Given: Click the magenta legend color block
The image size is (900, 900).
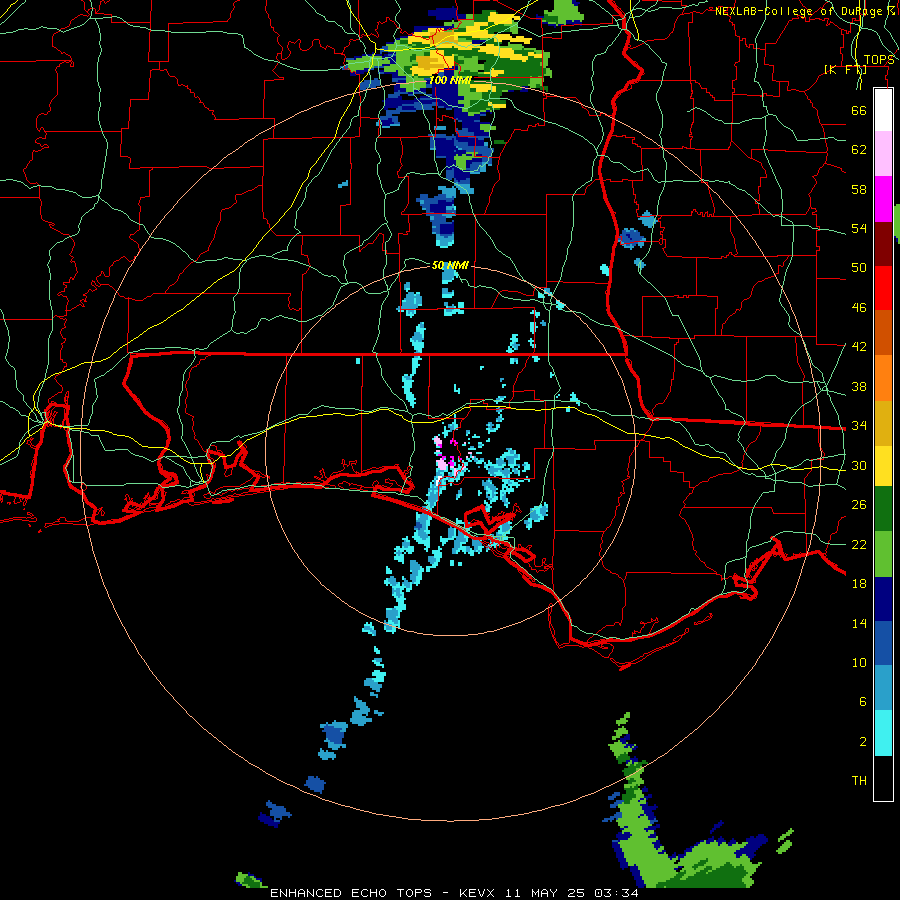Looking at the screenshot, I should pyautogui.click(x=883, y=199).
